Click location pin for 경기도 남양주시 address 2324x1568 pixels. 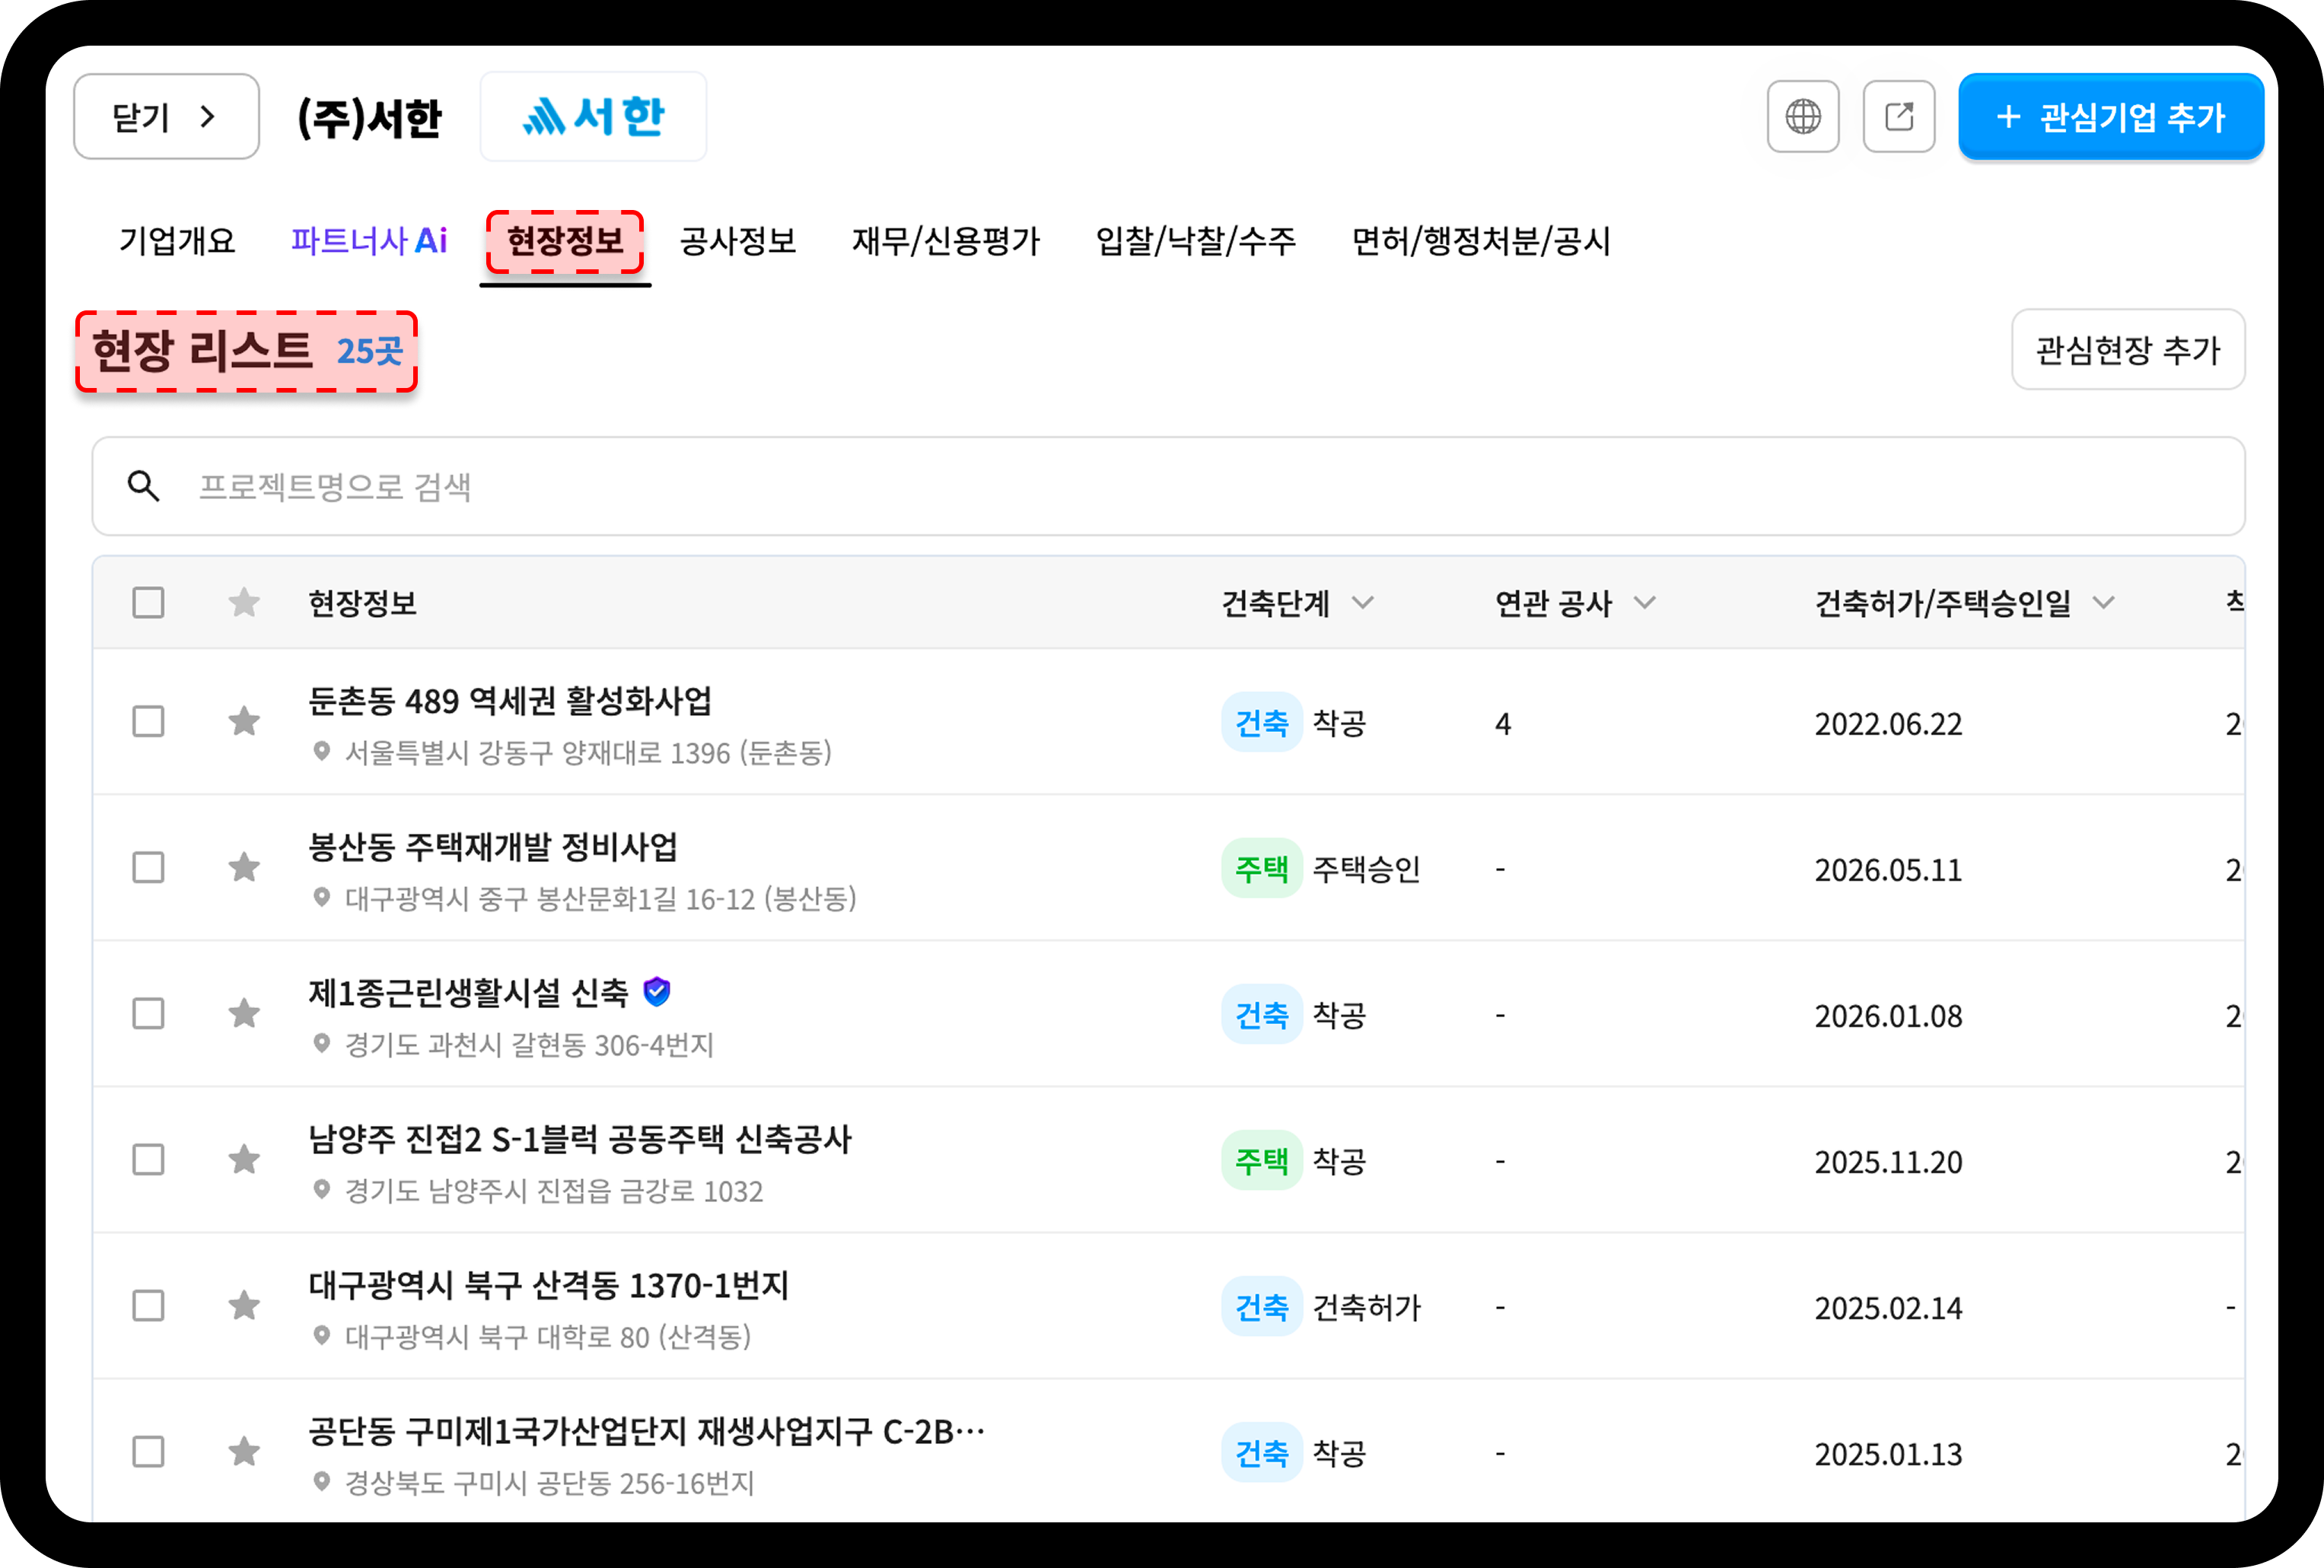pos(321,1189)
